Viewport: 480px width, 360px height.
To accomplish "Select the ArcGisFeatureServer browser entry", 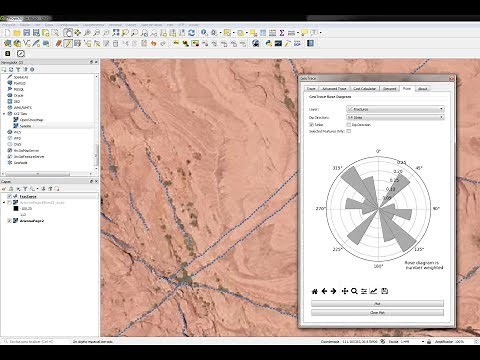I will click(x=29, y=156).
